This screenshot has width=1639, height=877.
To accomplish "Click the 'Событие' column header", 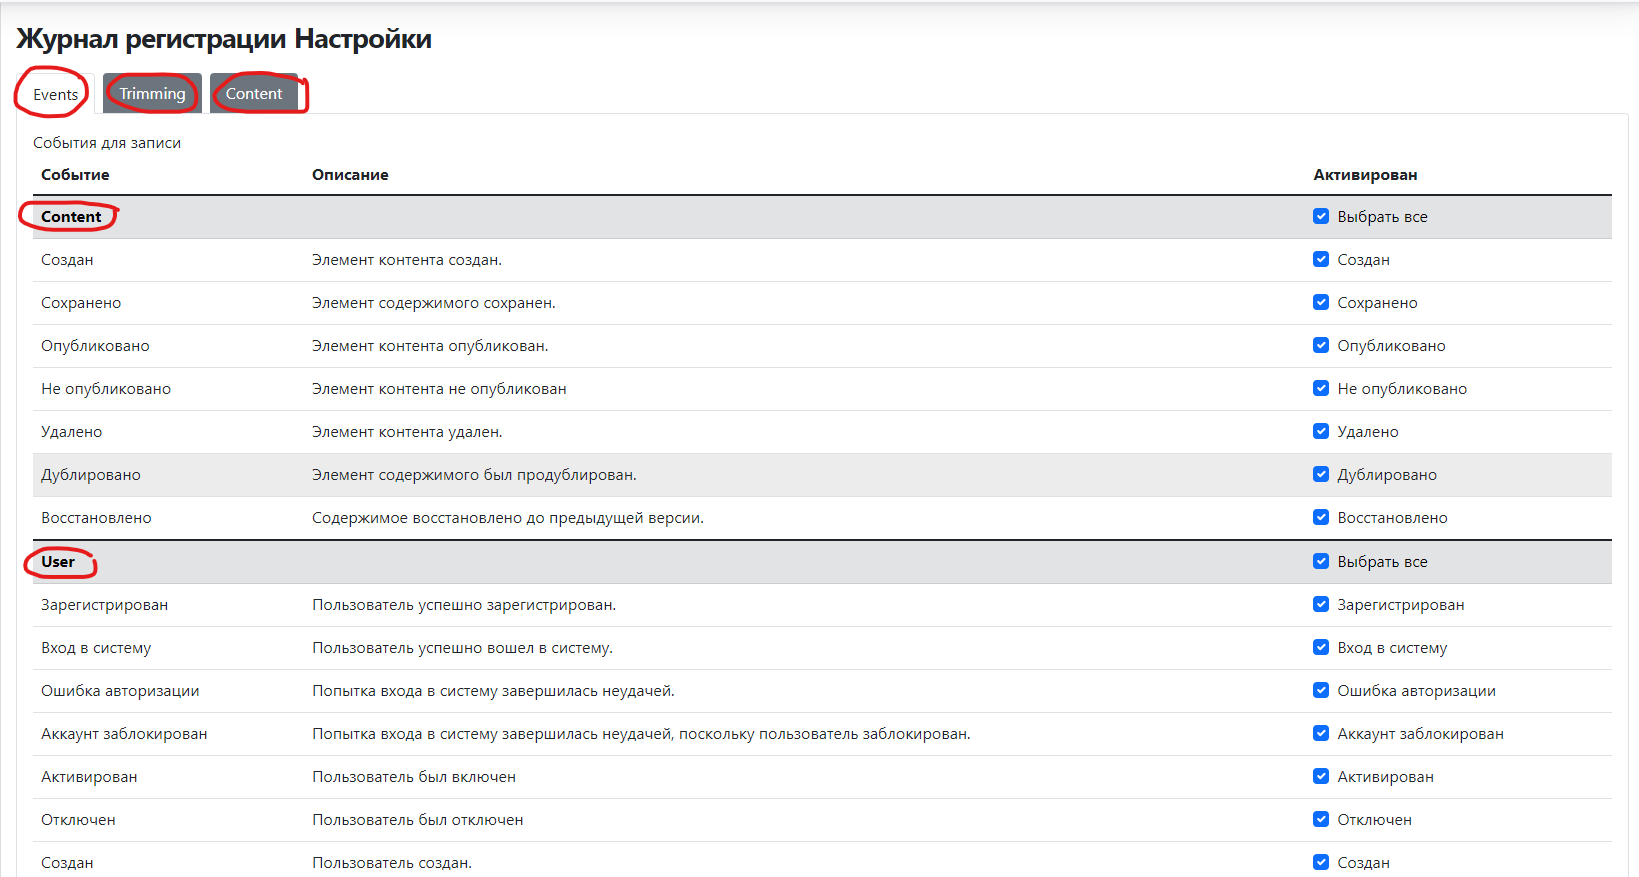I will click(x=75, y=175).
